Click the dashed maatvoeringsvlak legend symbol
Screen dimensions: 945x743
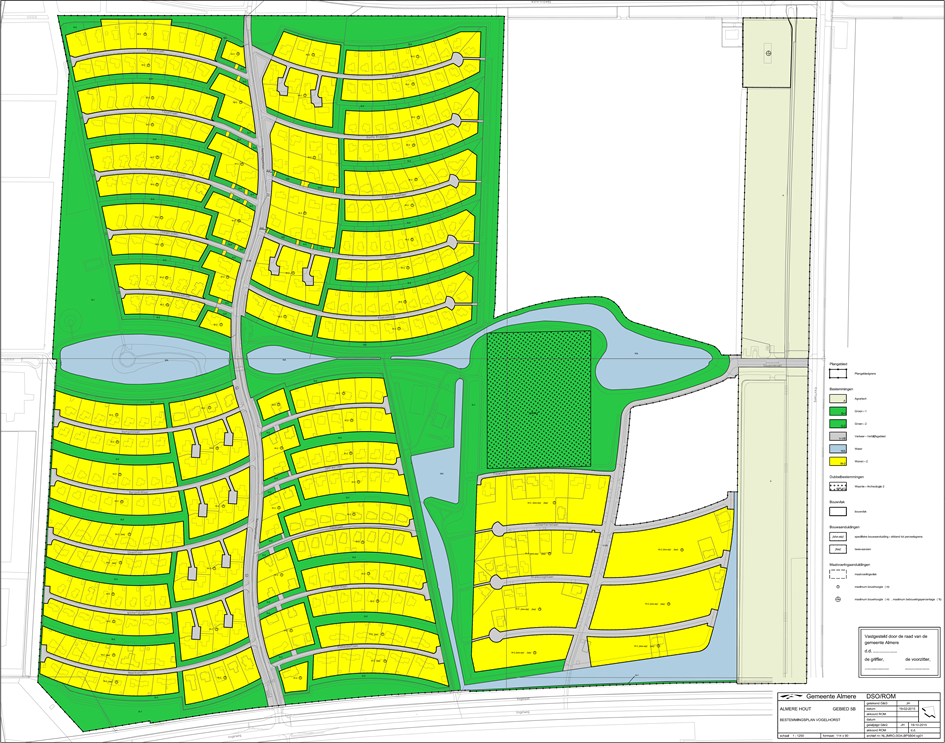point(838,574)
